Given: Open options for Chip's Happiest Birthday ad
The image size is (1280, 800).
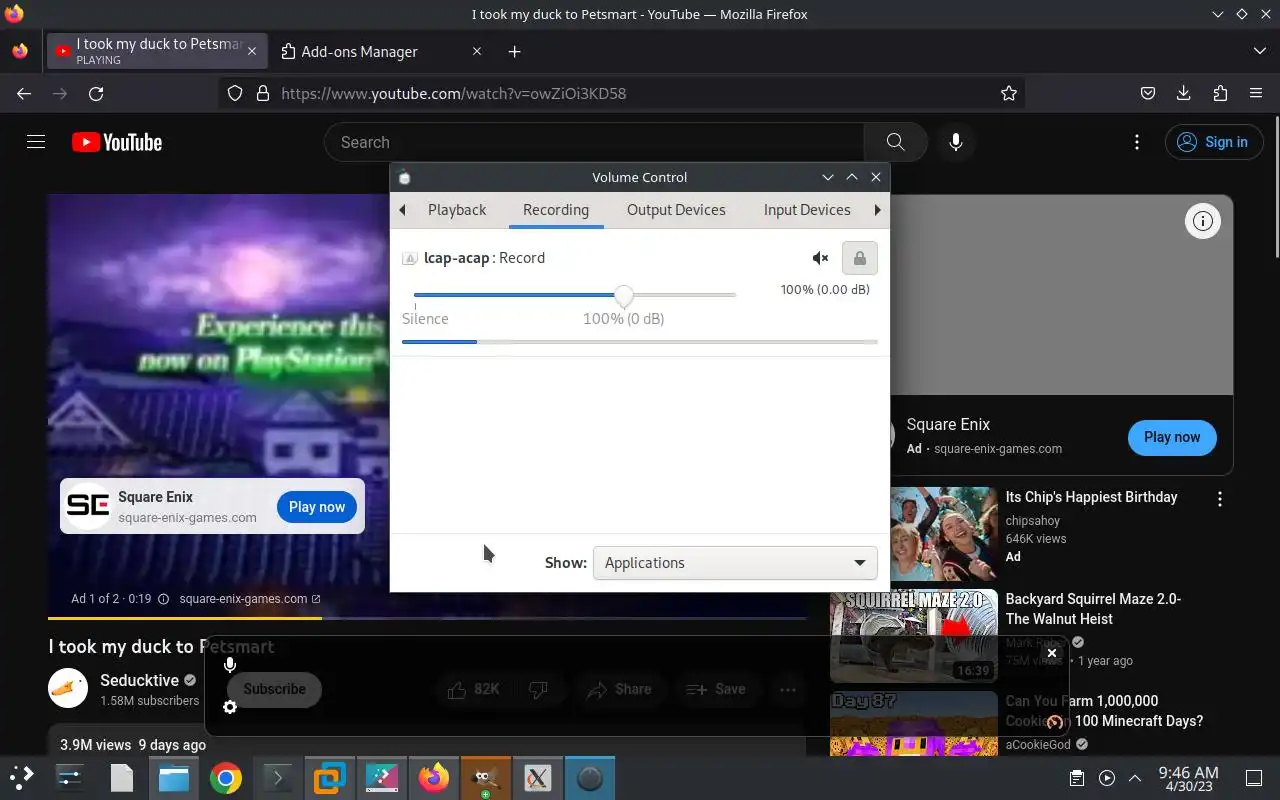Looking at the screenshot, I should [1219, 499].
